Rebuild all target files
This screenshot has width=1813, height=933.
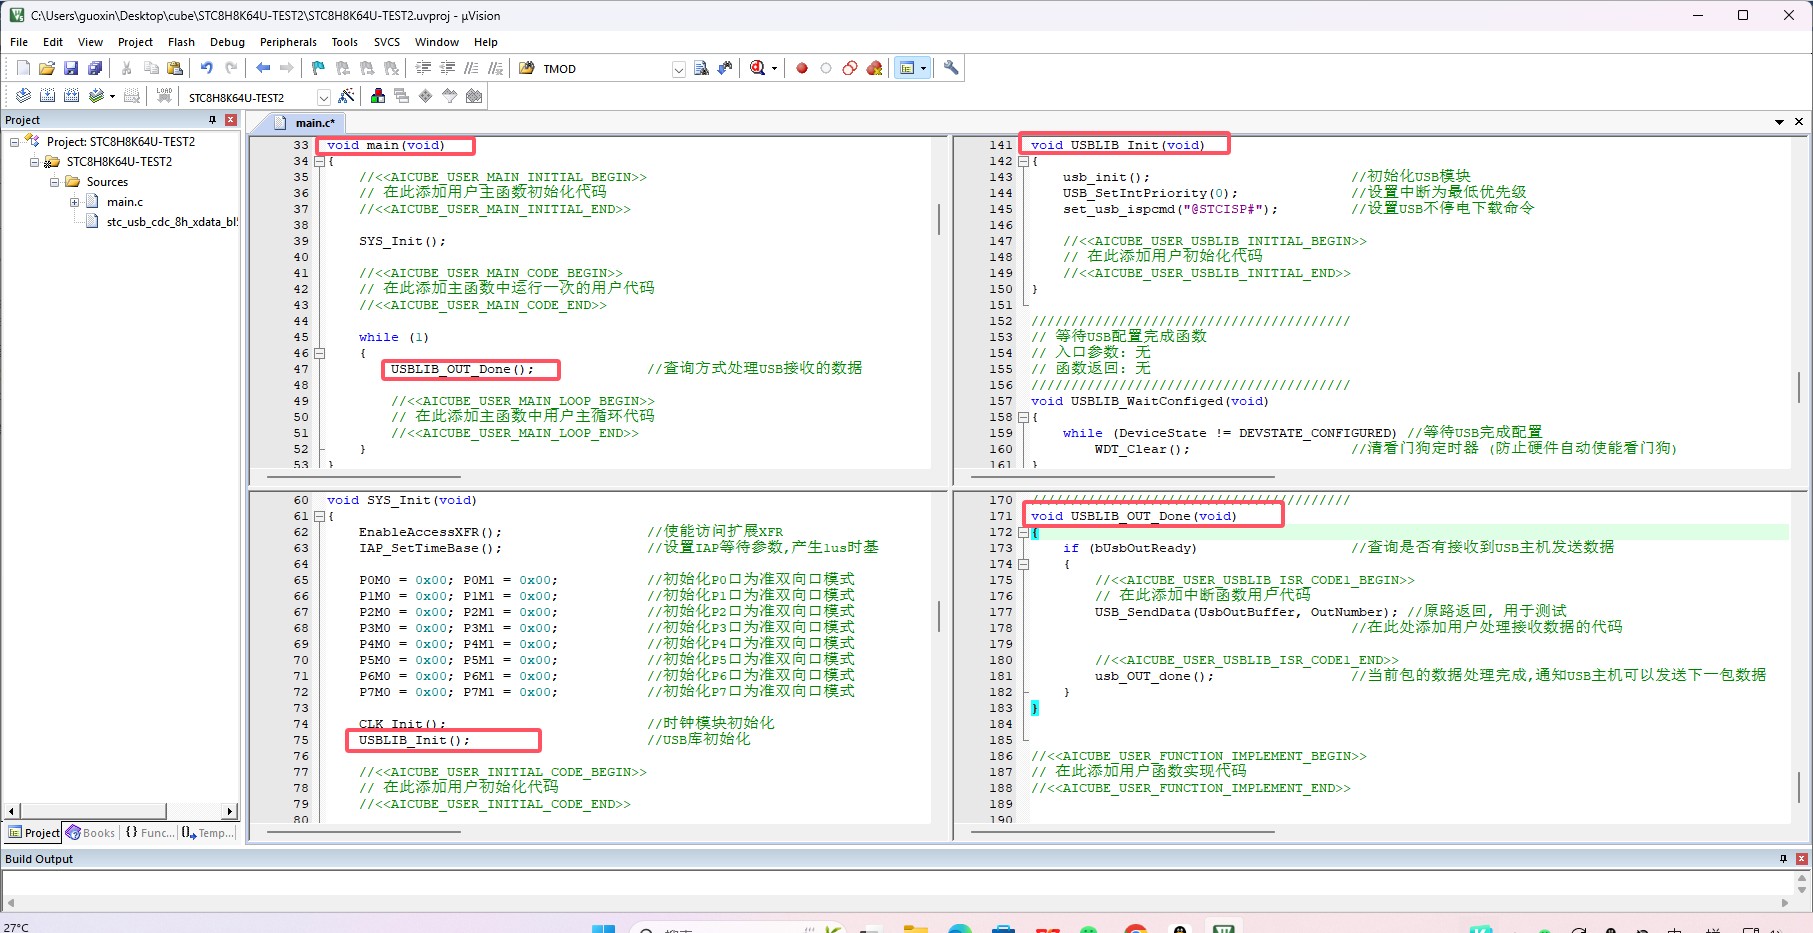click(x=71, y=96)
